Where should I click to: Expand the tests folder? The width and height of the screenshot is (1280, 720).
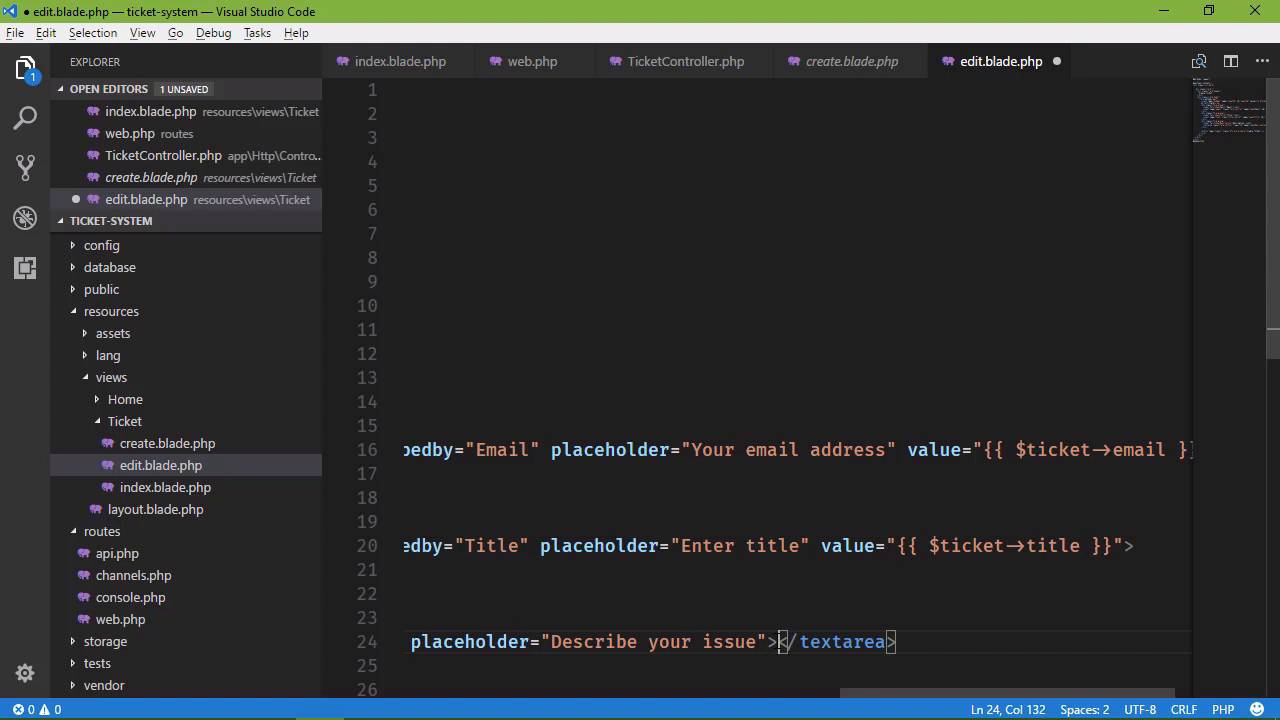72,663
